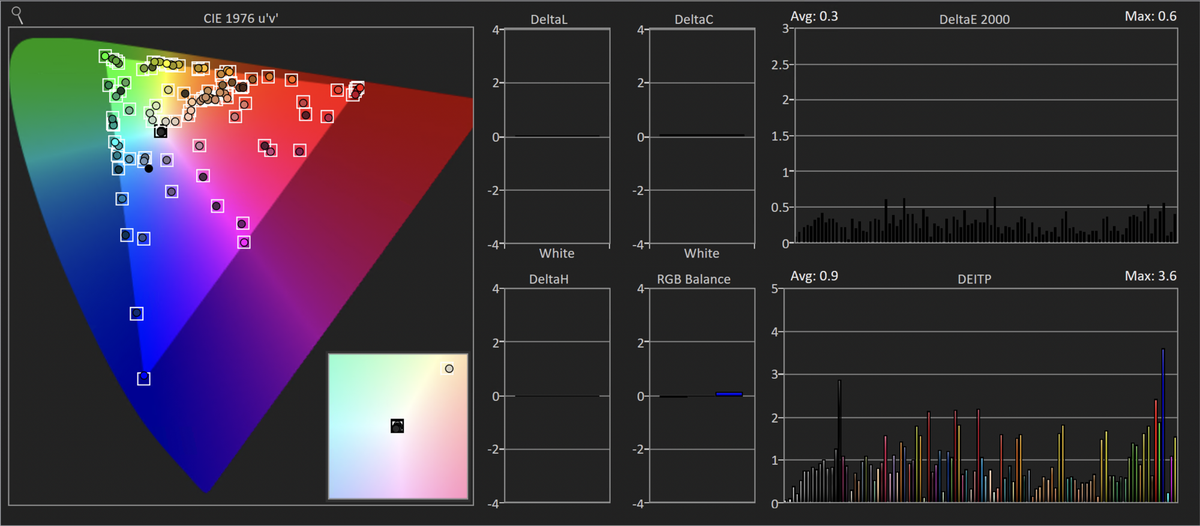Image resolution: width=1200 pixels, height=526 pixels.
Task: Select the black white-point marker
Action: (x=161, y=131)
